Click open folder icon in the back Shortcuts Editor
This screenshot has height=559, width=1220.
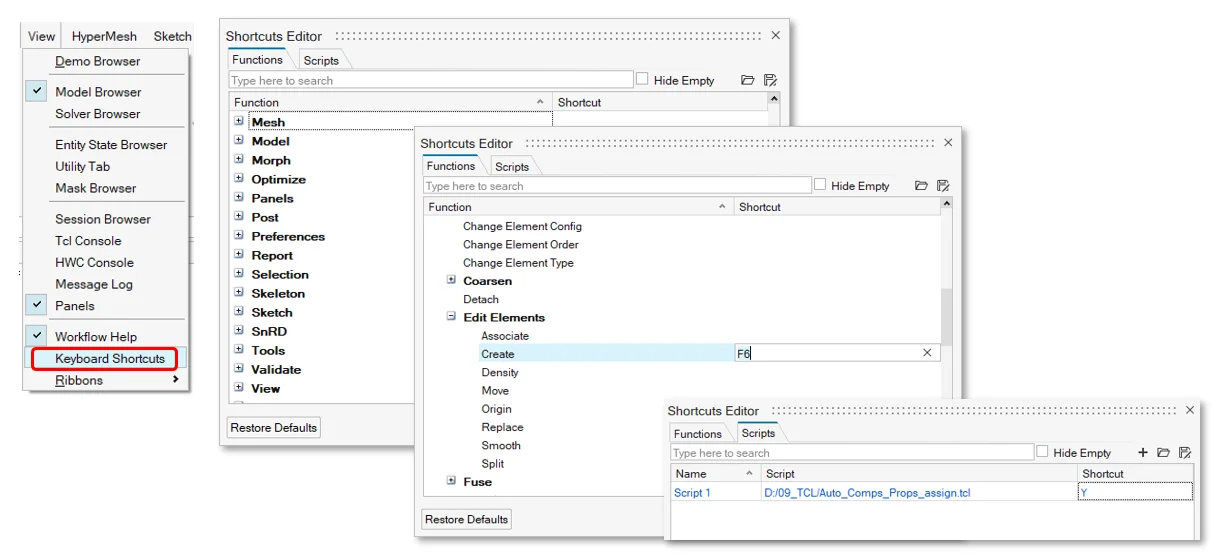[x=748, y=80]
